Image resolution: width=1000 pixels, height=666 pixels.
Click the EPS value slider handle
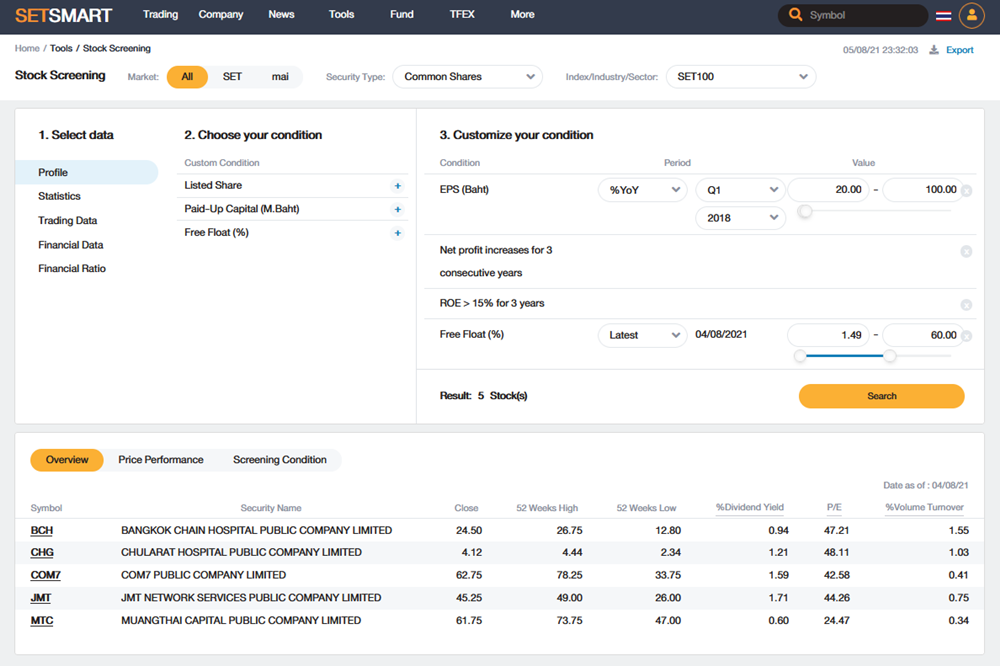coord(805,211)
